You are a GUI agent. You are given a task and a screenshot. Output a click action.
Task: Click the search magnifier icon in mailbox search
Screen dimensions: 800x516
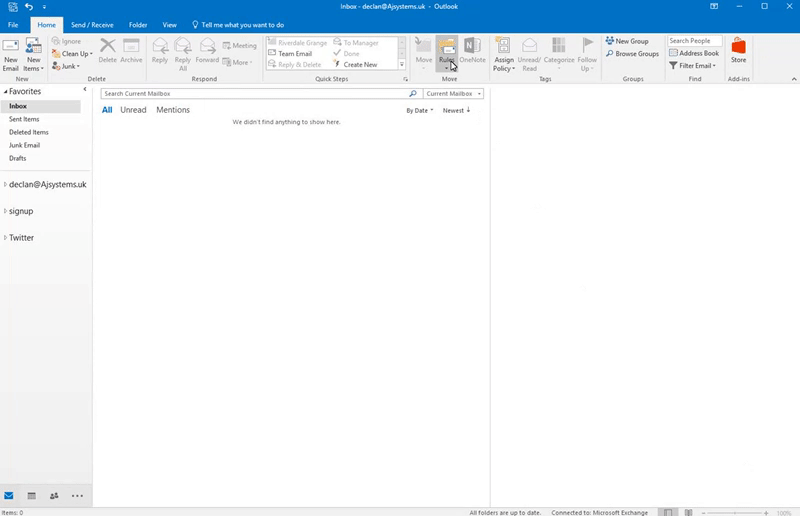[413, 93]
